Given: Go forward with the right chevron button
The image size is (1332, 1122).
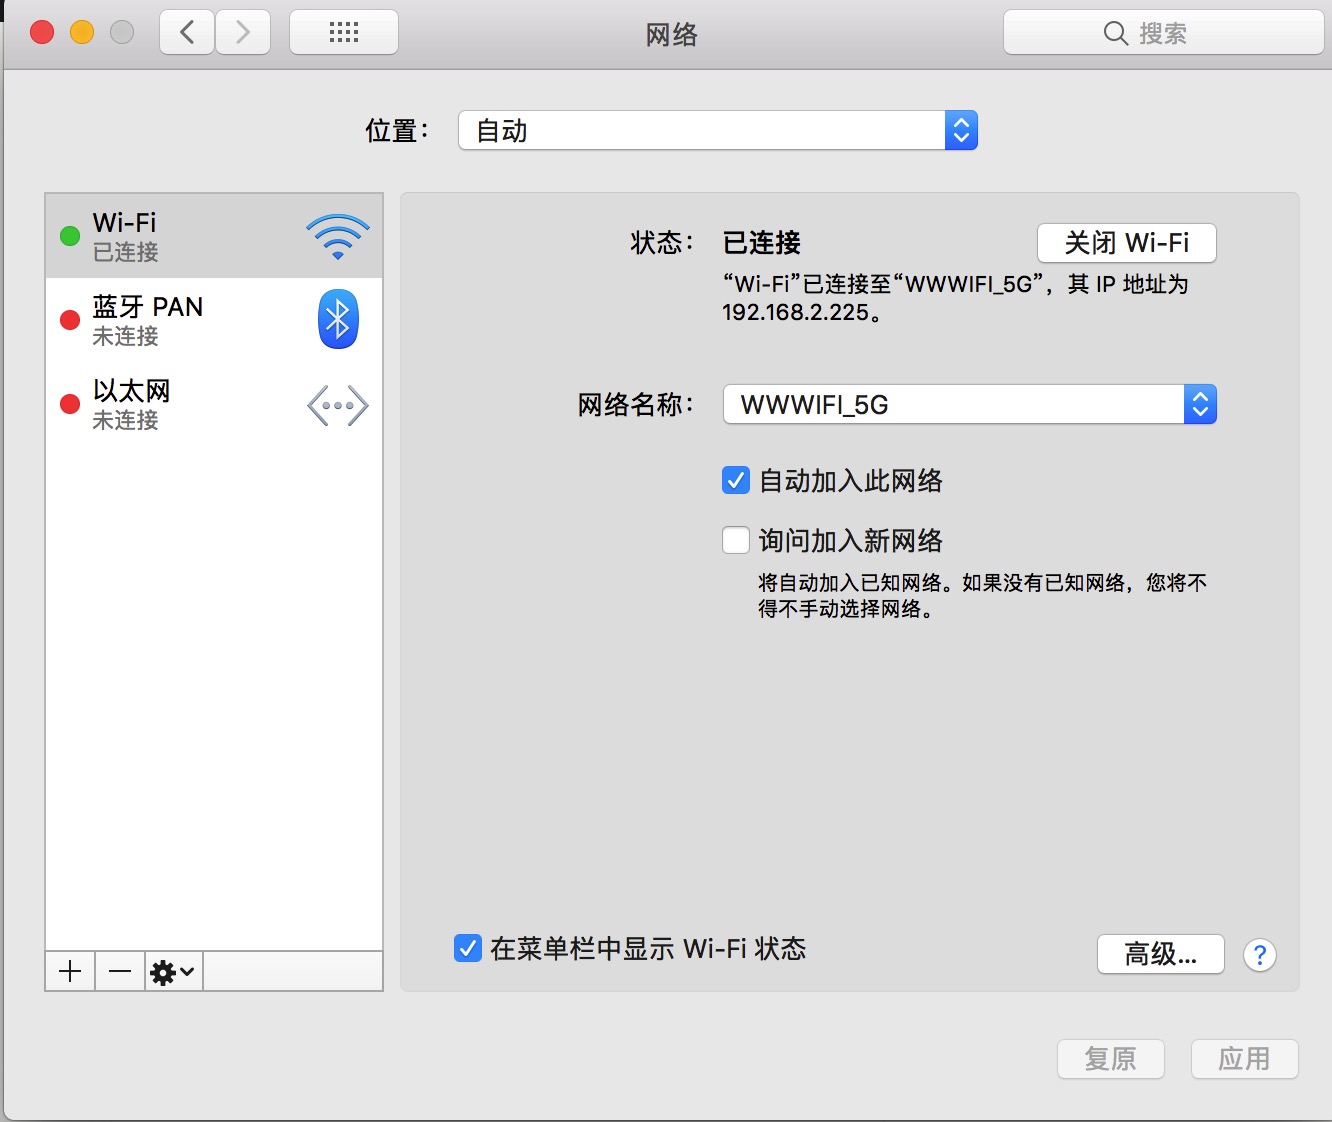Looking at the screenshot, I should [x=243, y=33].
